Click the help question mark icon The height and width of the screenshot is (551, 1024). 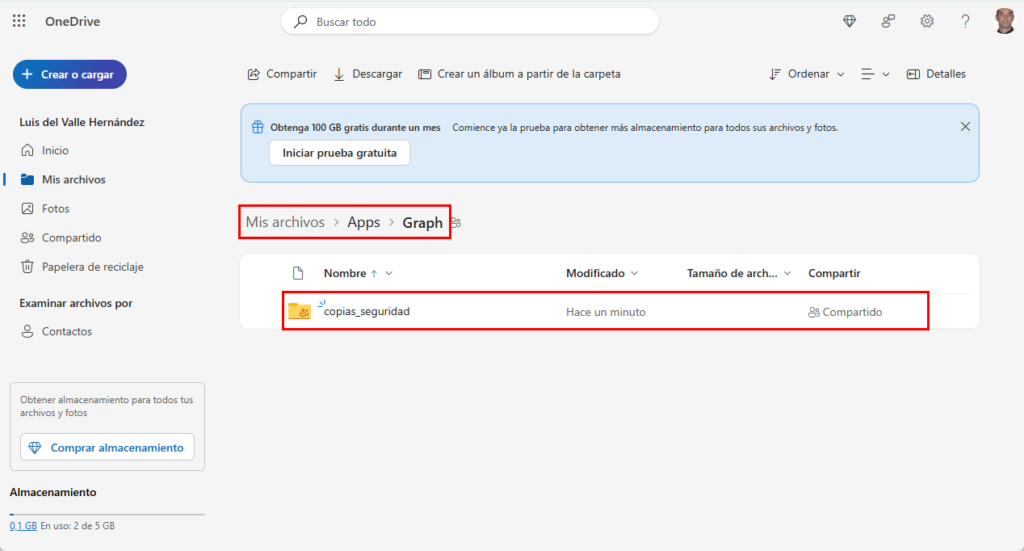[x=965, y=21]
